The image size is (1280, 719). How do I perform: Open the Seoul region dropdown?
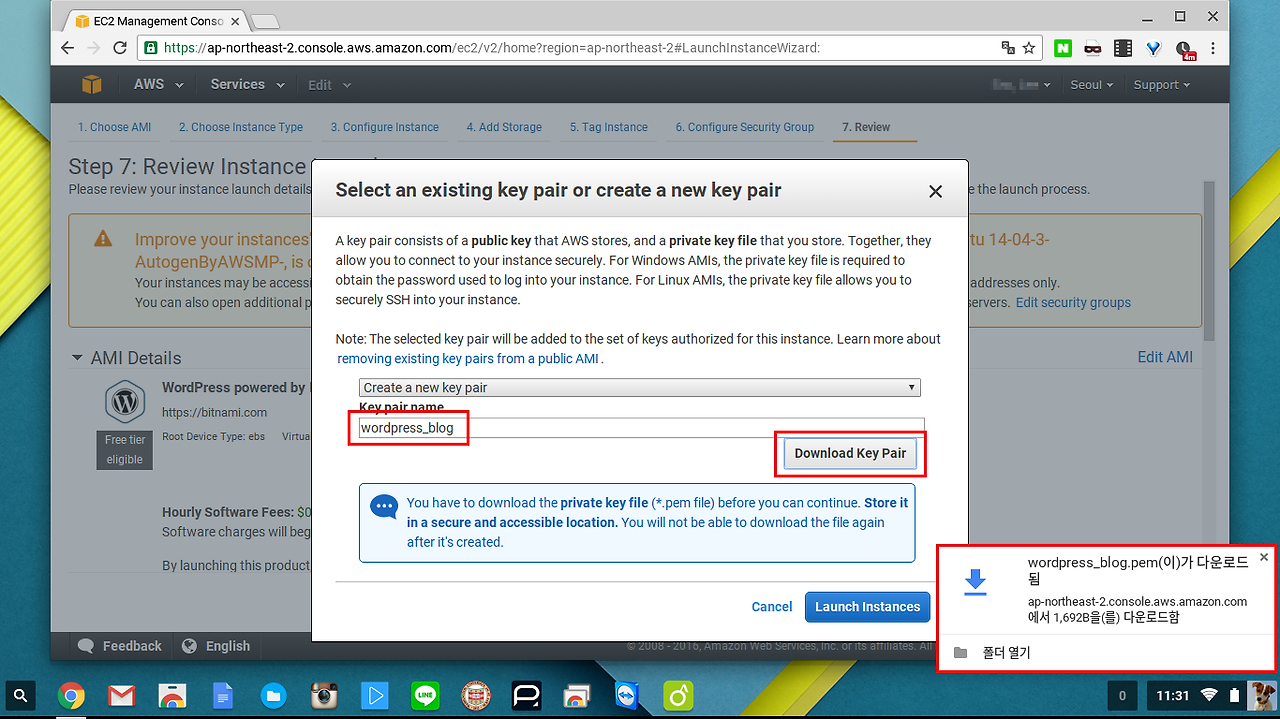[x=1092, y=85]
